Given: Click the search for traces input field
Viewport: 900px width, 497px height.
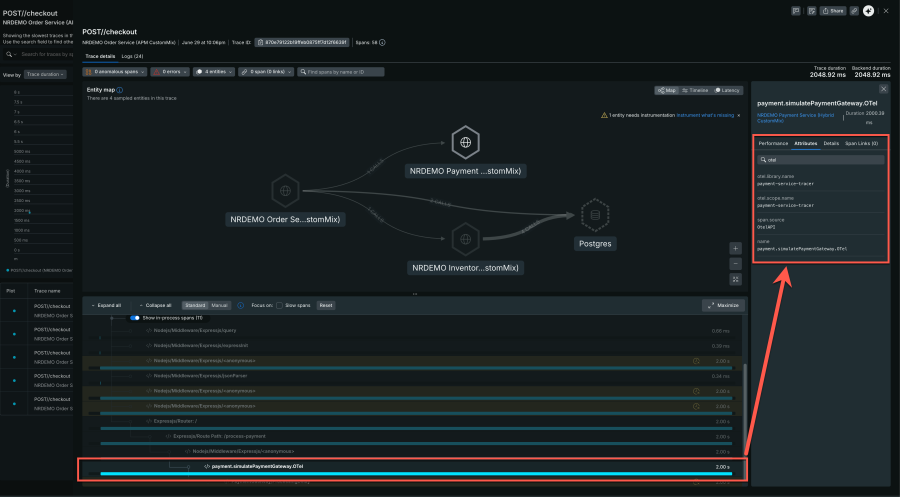Looking at the screenshot, I should pos(40,55).
